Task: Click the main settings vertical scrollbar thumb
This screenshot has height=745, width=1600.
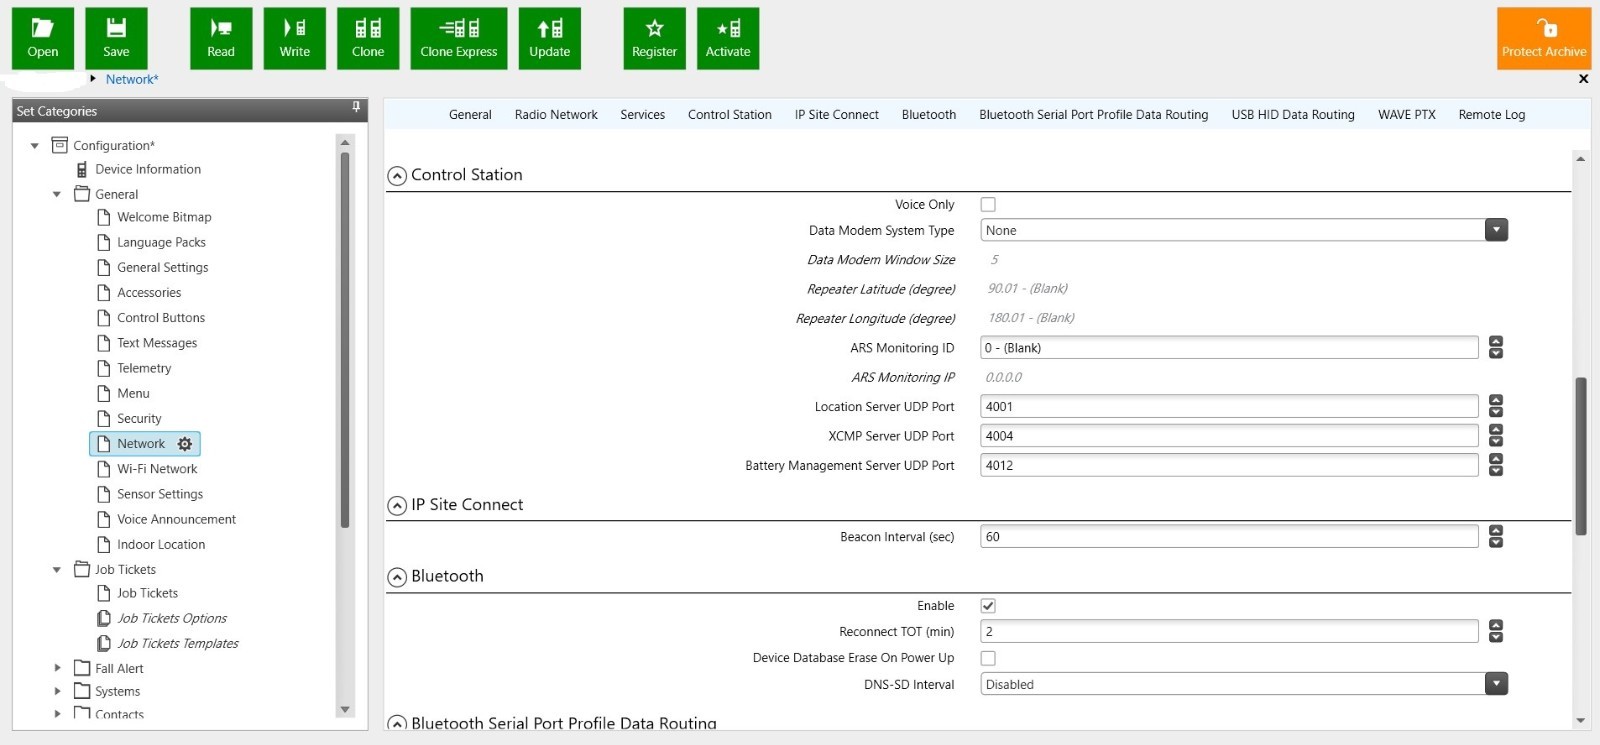Action: tap(1581, 455)
